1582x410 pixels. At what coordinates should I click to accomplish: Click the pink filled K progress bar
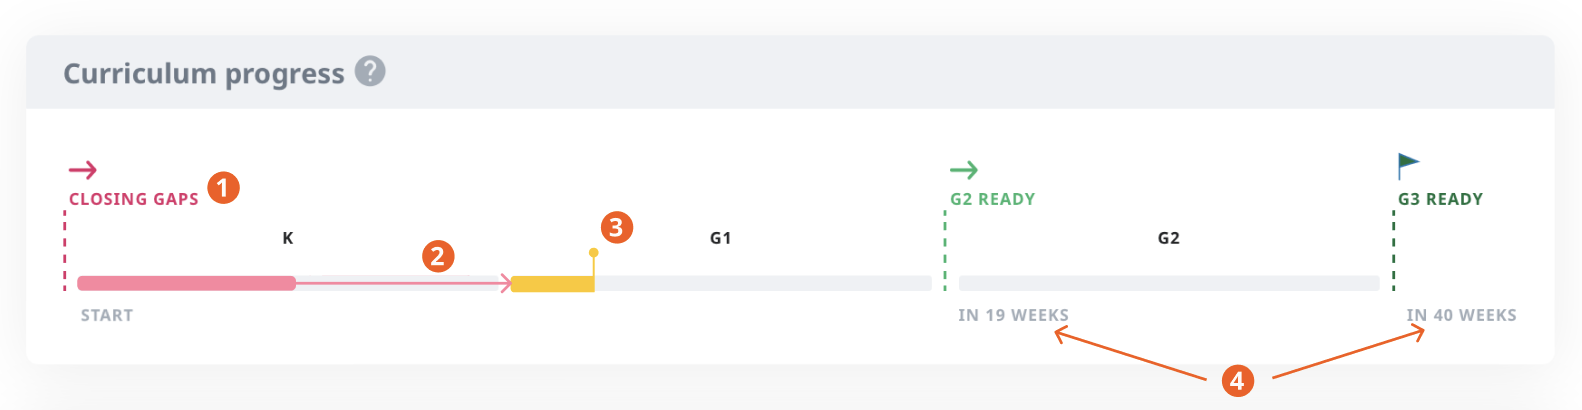coord(186,284)
